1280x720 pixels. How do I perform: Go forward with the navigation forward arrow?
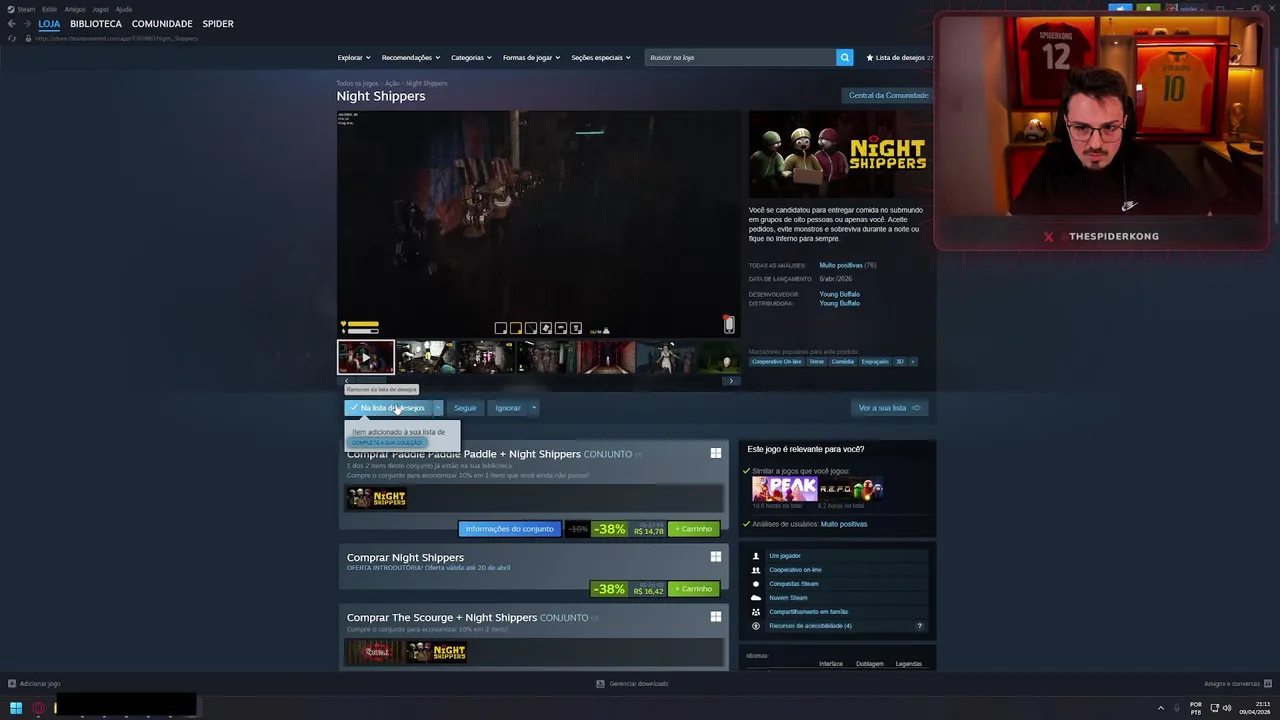pyautogui.click(x=25, y=23)
